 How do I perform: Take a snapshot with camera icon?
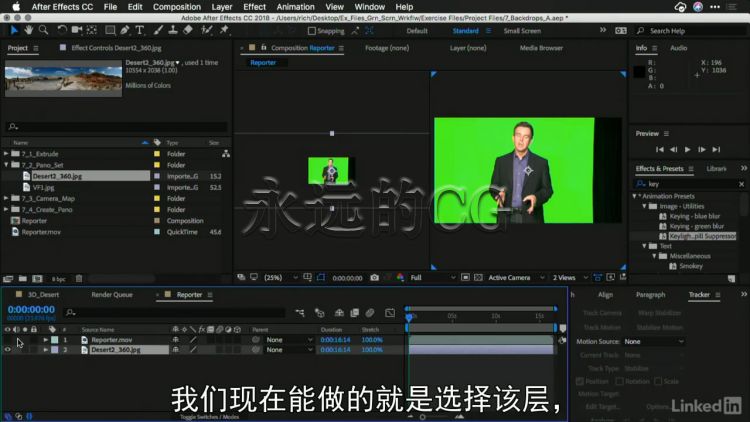[375, 278]
